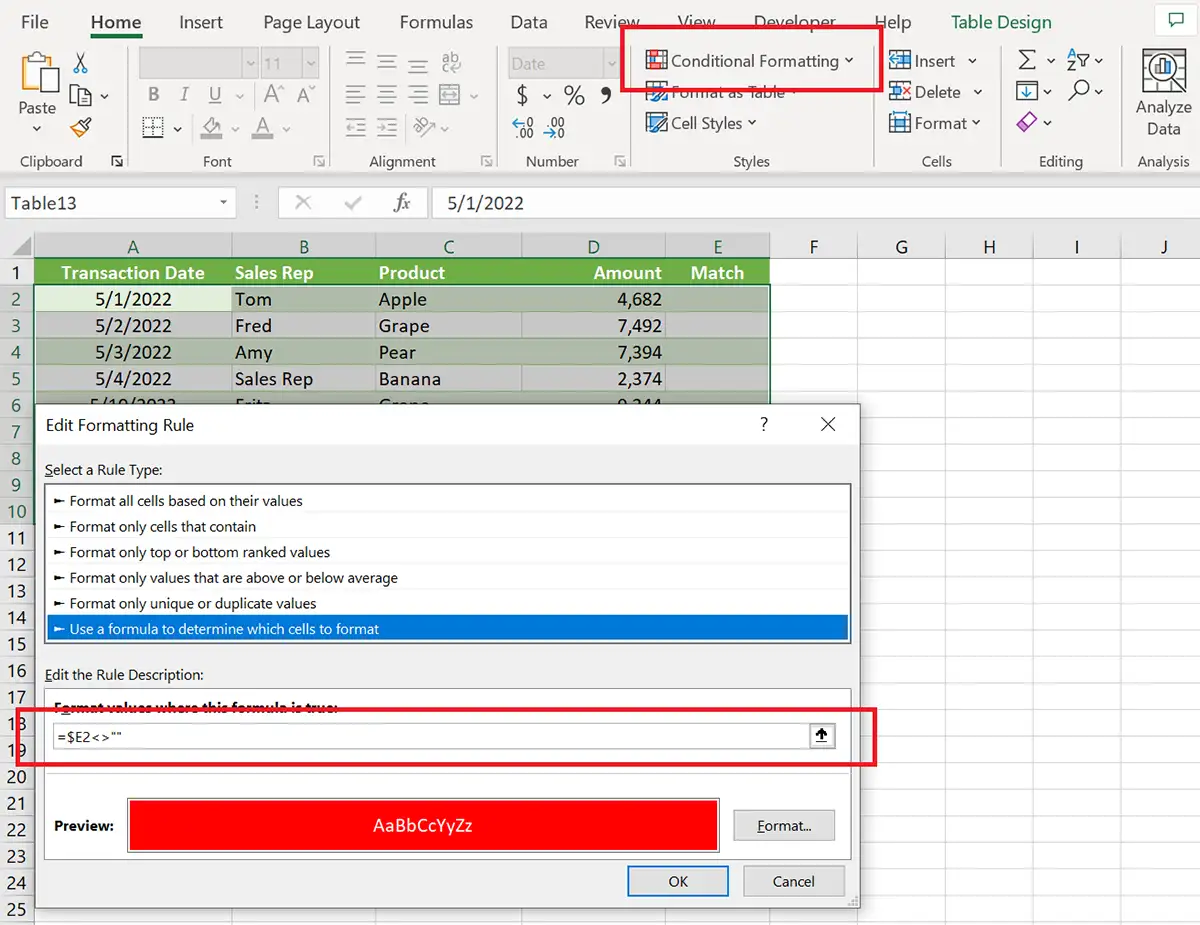Click the Format... button
The image size is (1200, 925).
click(784, 826)
